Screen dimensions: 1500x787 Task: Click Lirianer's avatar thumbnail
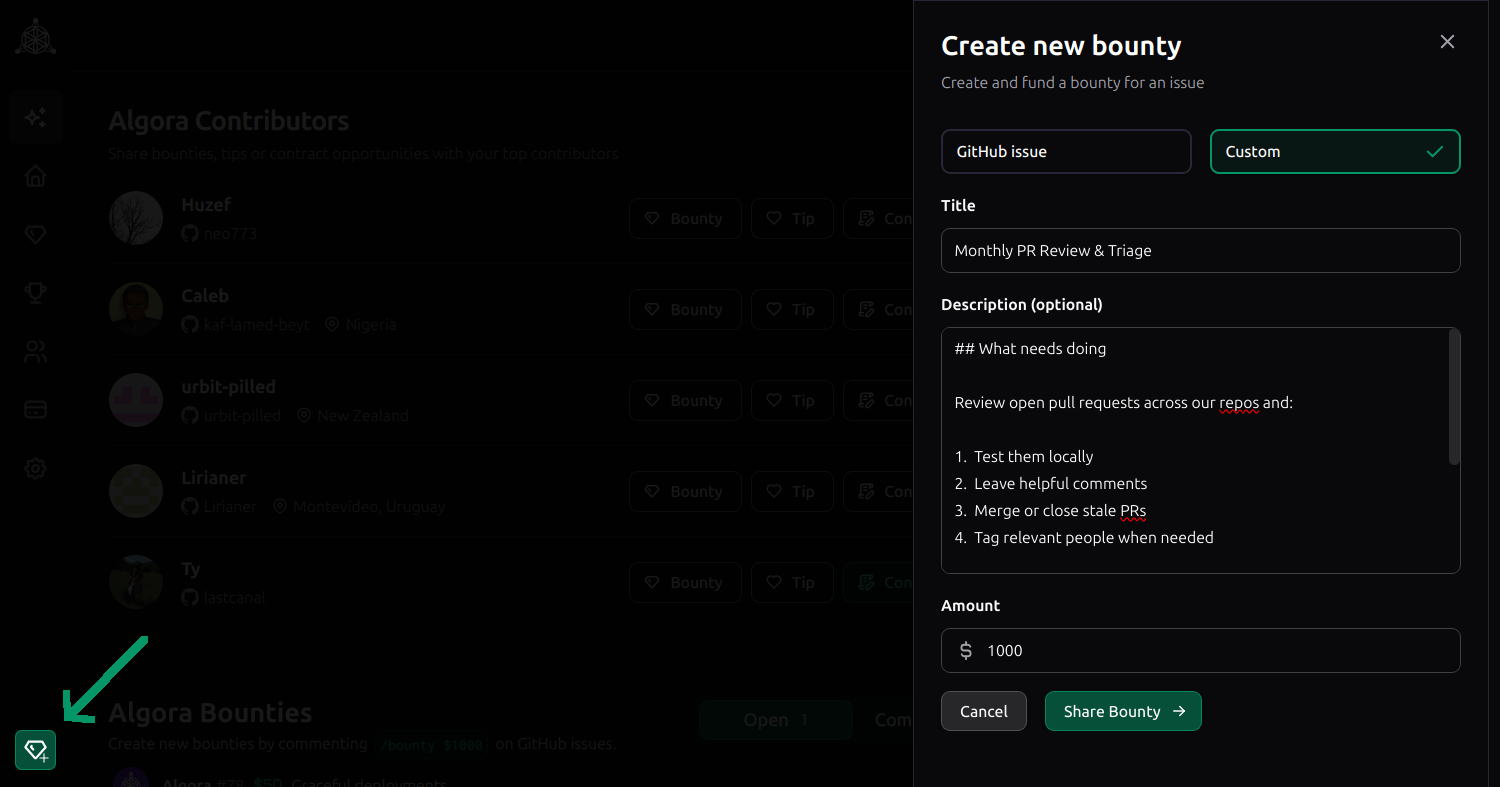(x=136, y=491)
